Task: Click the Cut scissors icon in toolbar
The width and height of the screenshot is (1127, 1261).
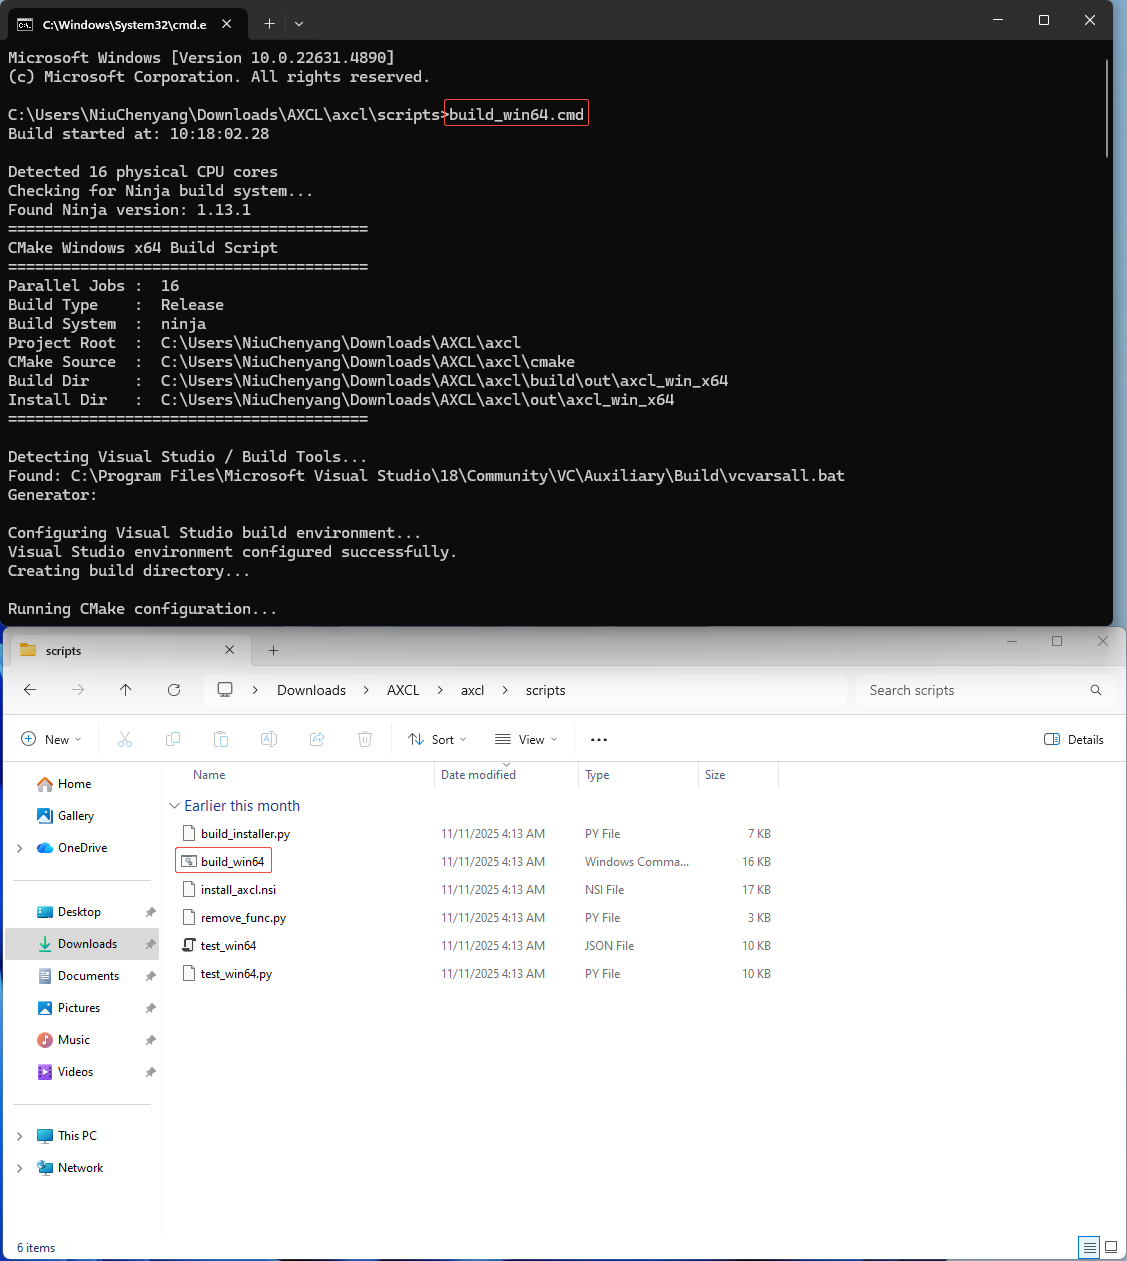Action: pos(125,739)
